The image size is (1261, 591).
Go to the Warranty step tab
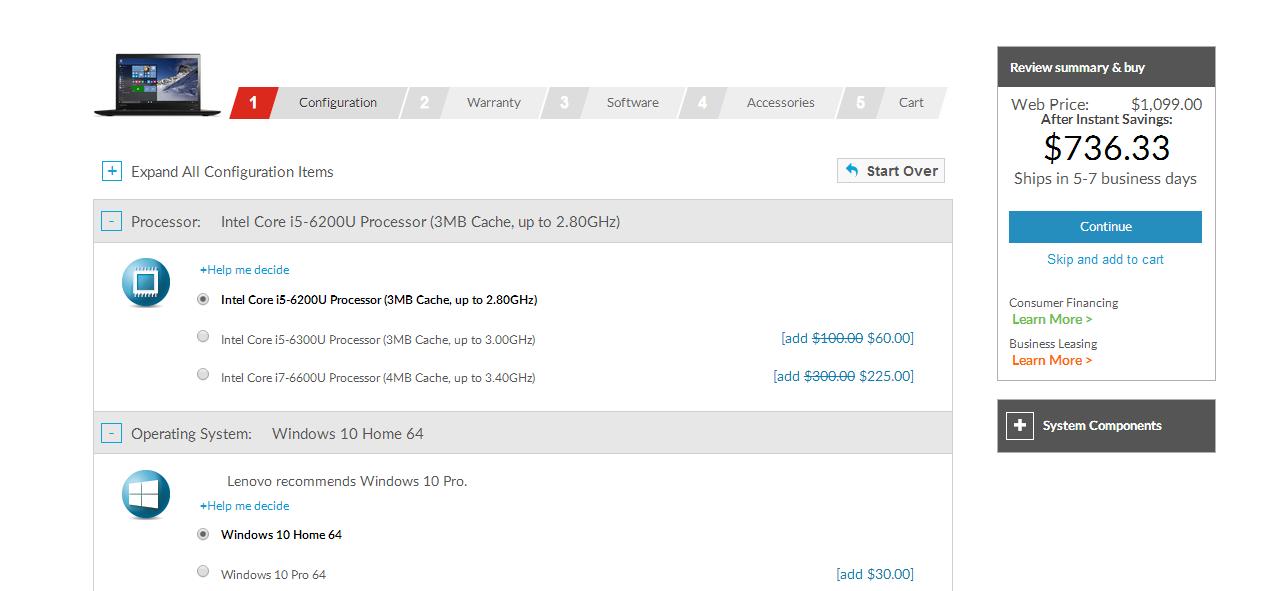point(493,103)
